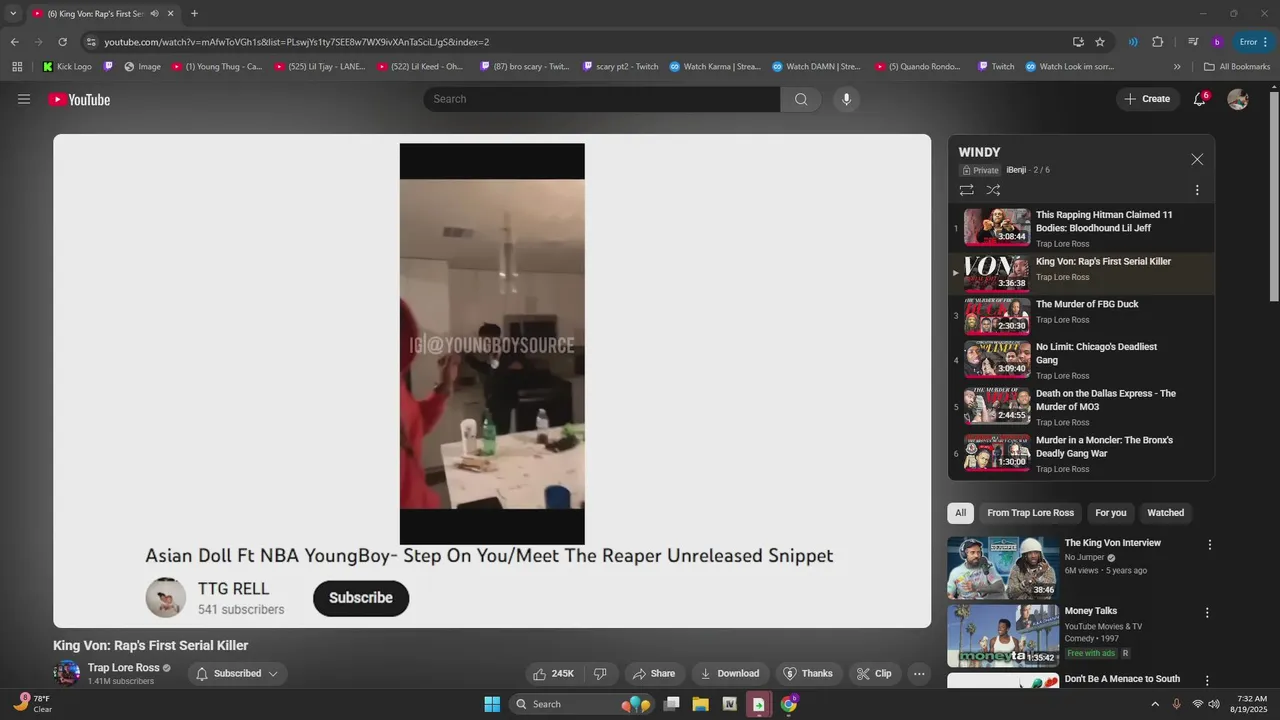1280x720 pixels.
Task: Toggle shuffle for the WINDY playlist
Action: click(x=993, y=190)
